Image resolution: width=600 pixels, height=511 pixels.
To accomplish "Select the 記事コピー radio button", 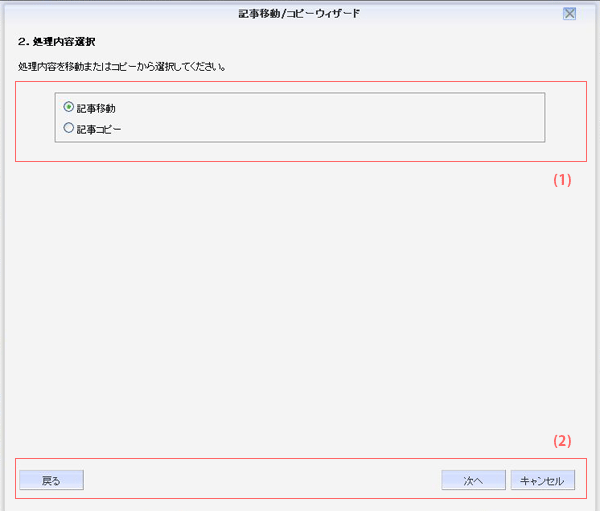I will coord(68,128).
